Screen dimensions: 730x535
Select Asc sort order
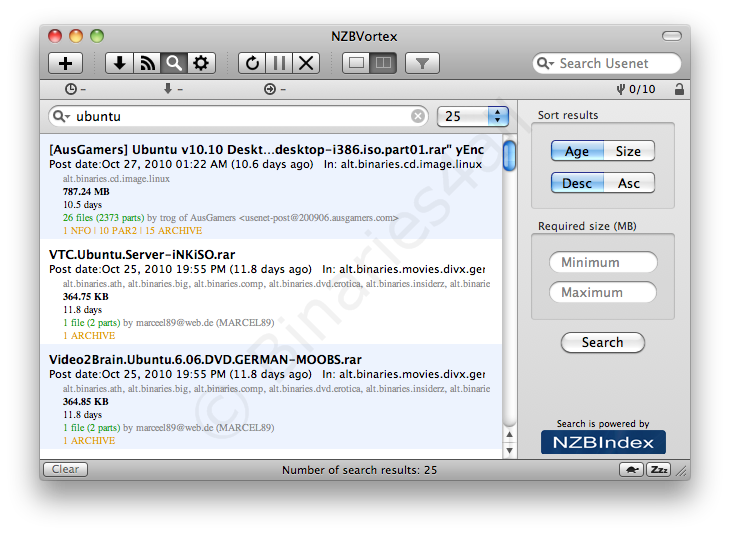coord(629,183)
